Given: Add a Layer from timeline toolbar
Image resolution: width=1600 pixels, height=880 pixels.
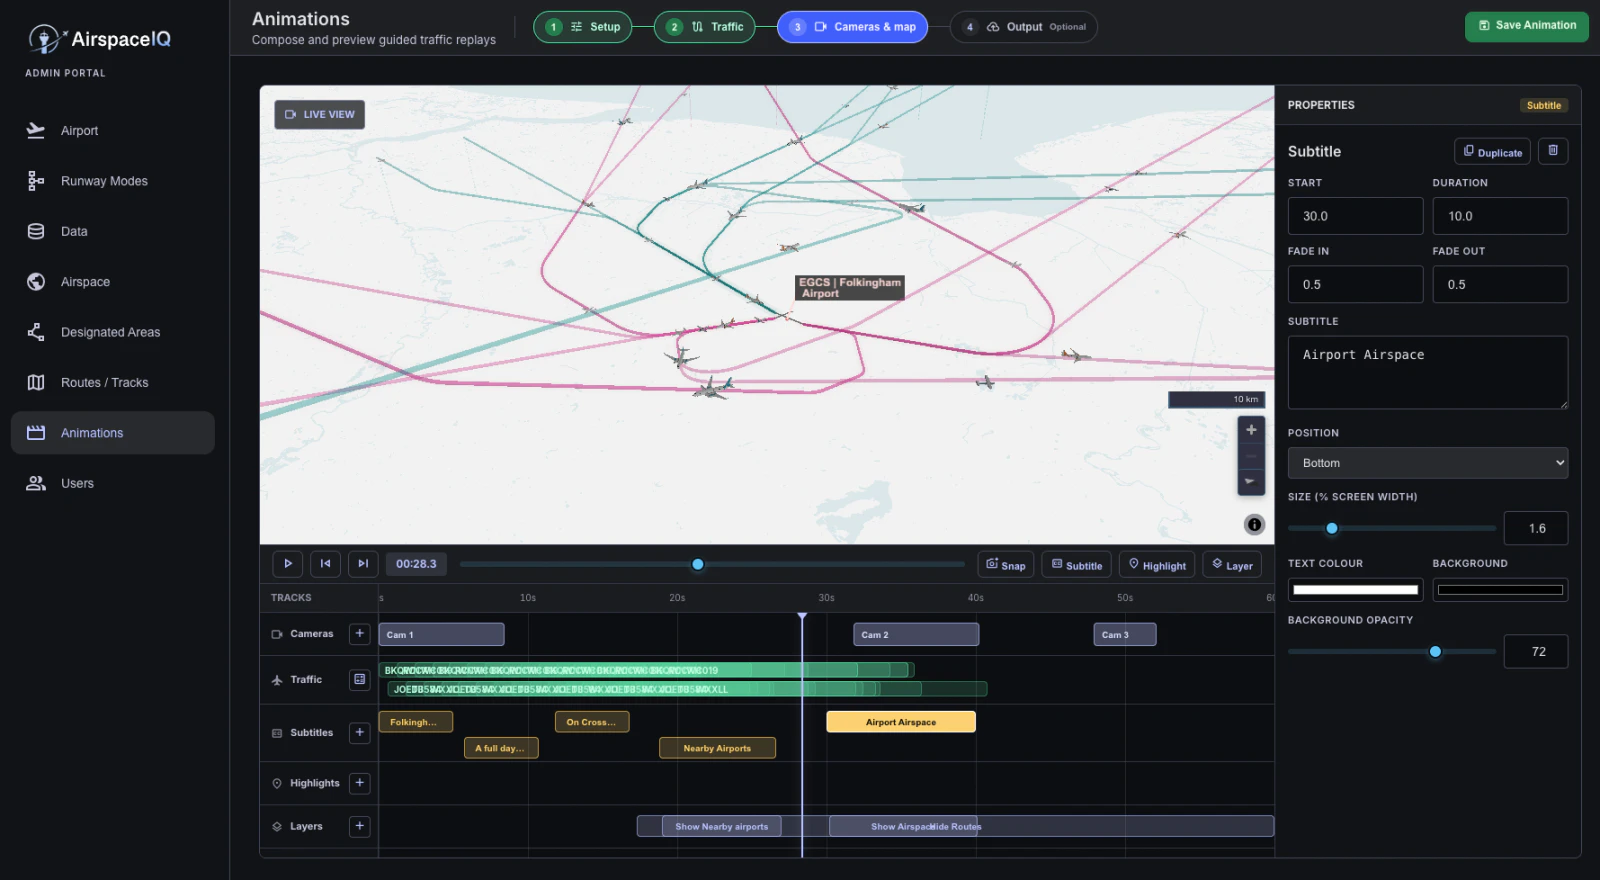Looking at the screenshot, I should [x=1232, y=565].
